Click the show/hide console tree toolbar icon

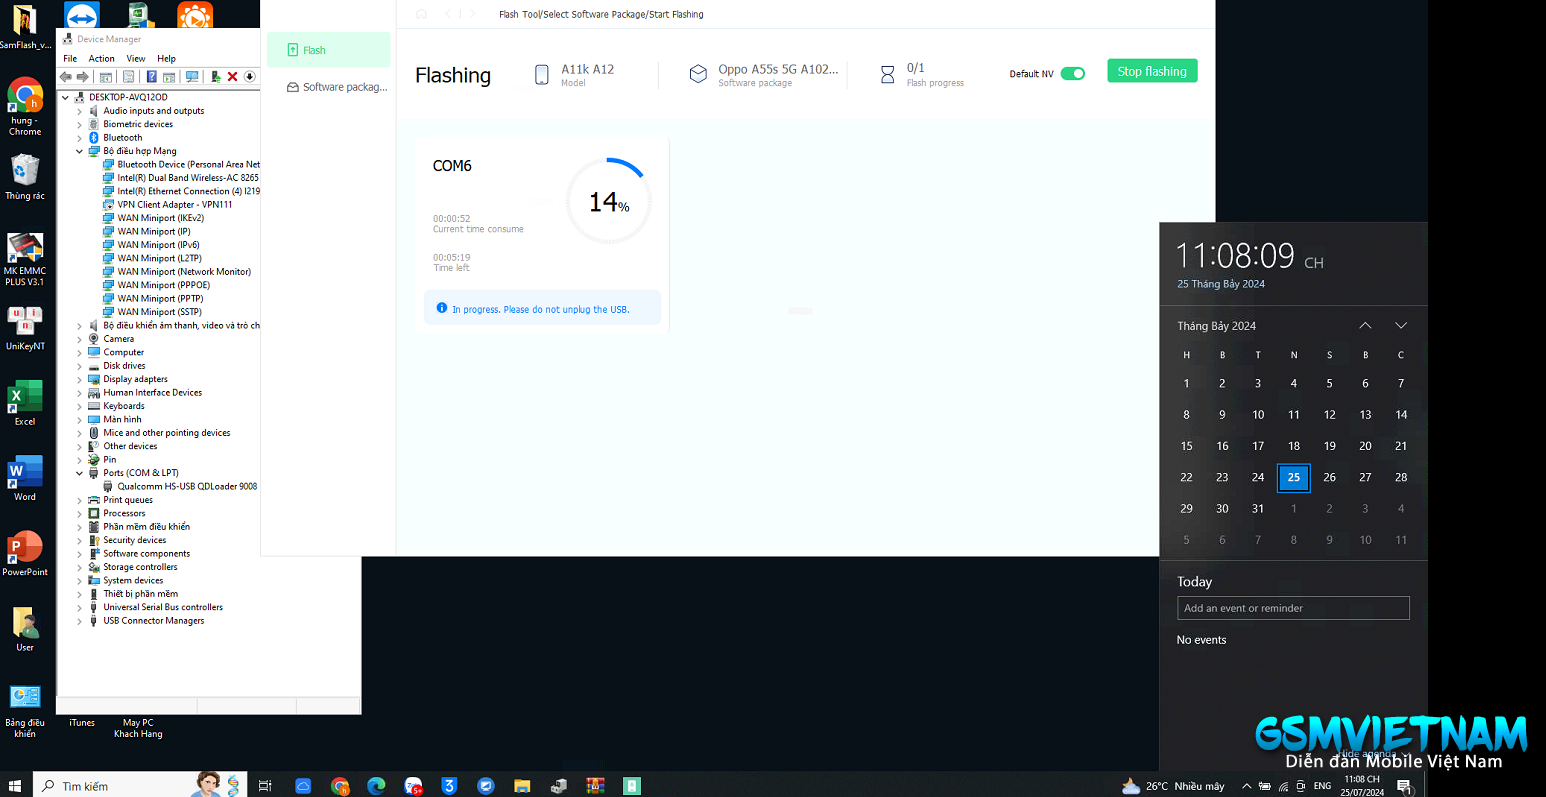(x=107, y=77)
